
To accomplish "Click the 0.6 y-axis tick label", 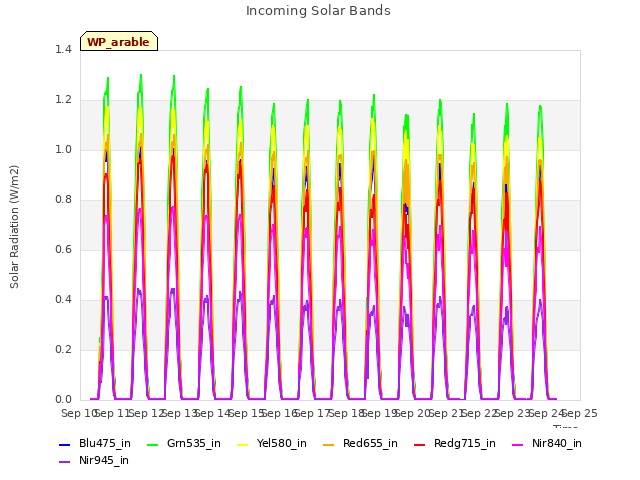I will (x=63, y=250).
